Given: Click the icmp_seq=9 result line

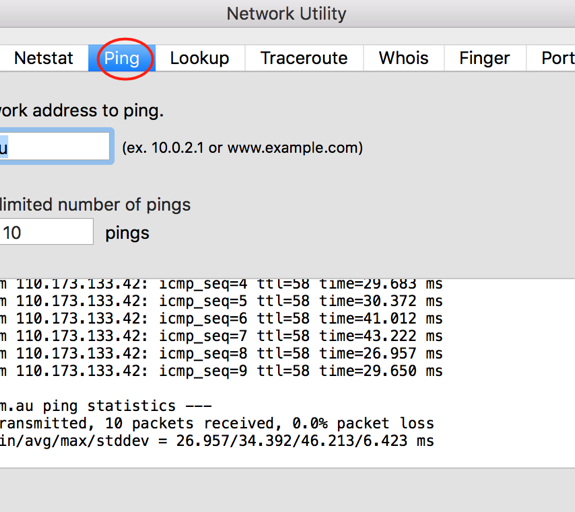Looking at the screenshot, I should (x=221, y=371).
